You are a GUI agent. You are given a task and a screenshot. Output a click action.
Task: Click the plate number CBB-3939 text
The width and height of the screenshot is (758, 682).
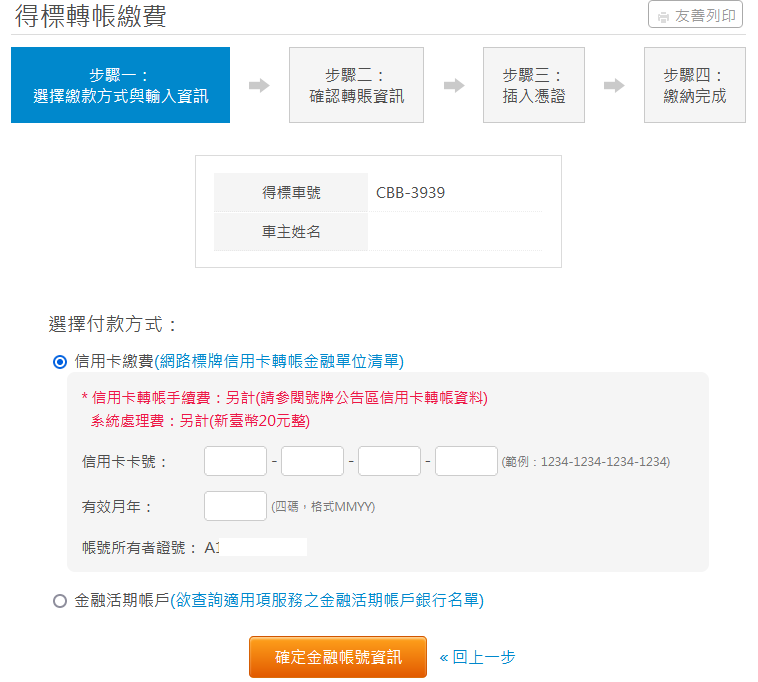coord(410,193)
